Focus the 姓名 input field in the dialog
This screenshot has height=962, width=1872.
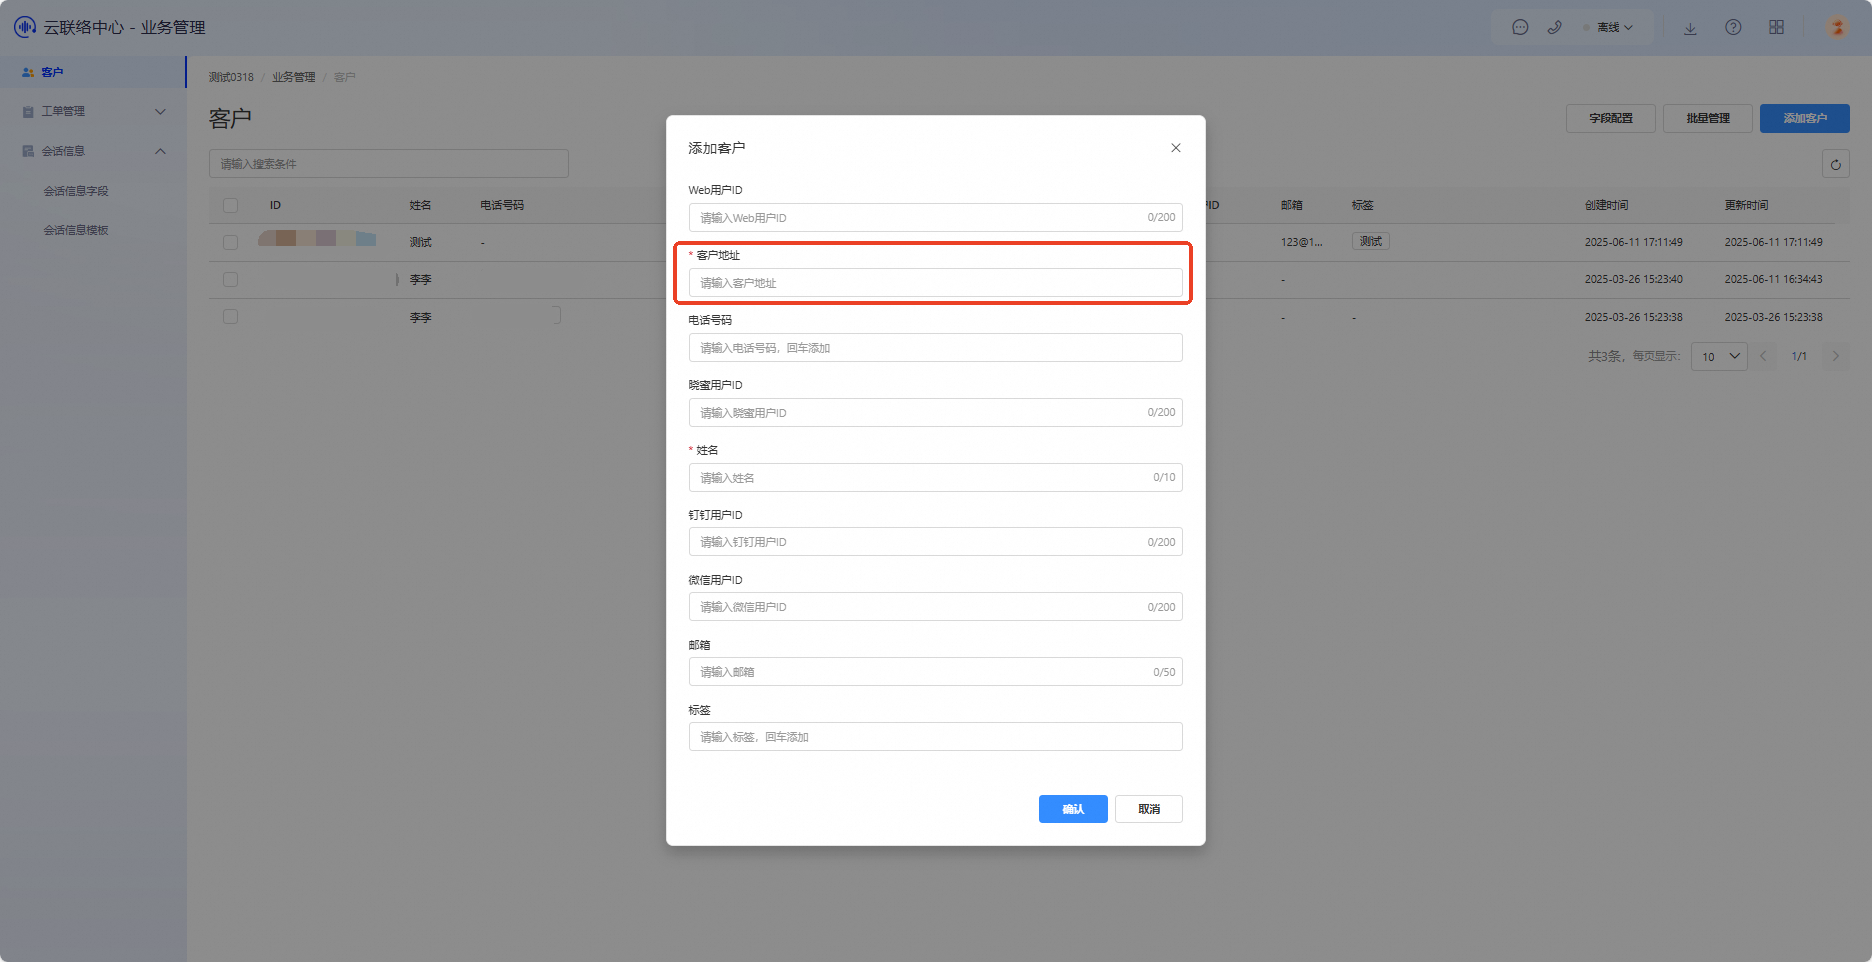pos(935,478)
